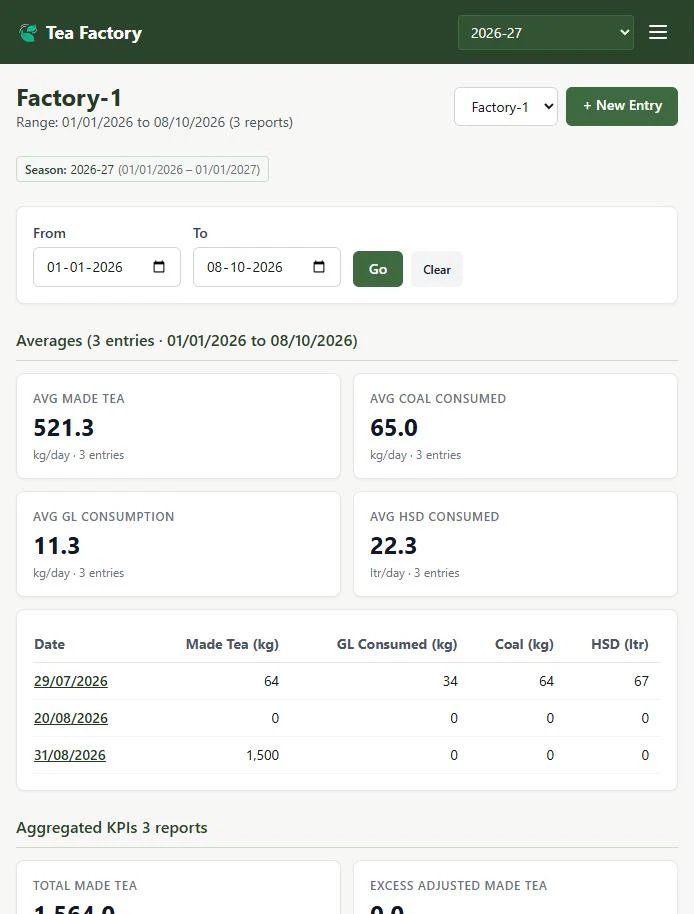Open calendar picker in To date field
The width and height of the screenshot is (694, 914).
[319, 267]
